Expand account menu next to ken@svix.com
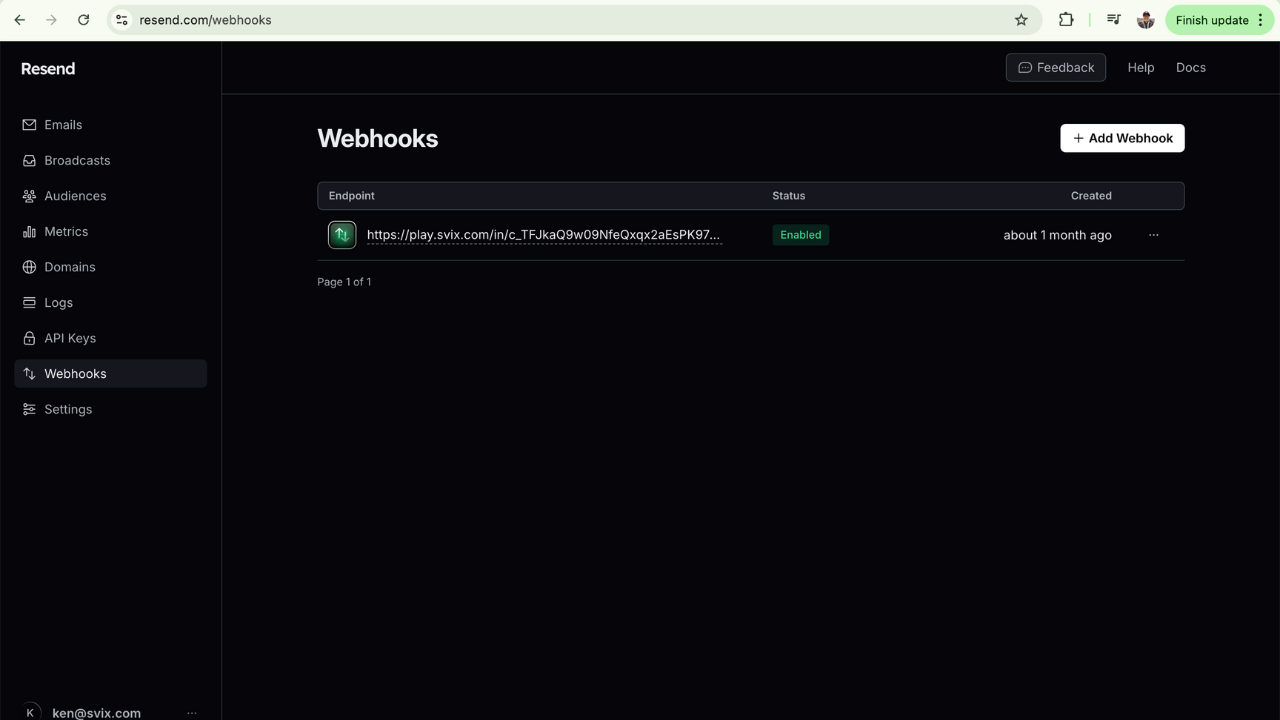This screenshot has width=1280, height=720. (x=191, y=712)
